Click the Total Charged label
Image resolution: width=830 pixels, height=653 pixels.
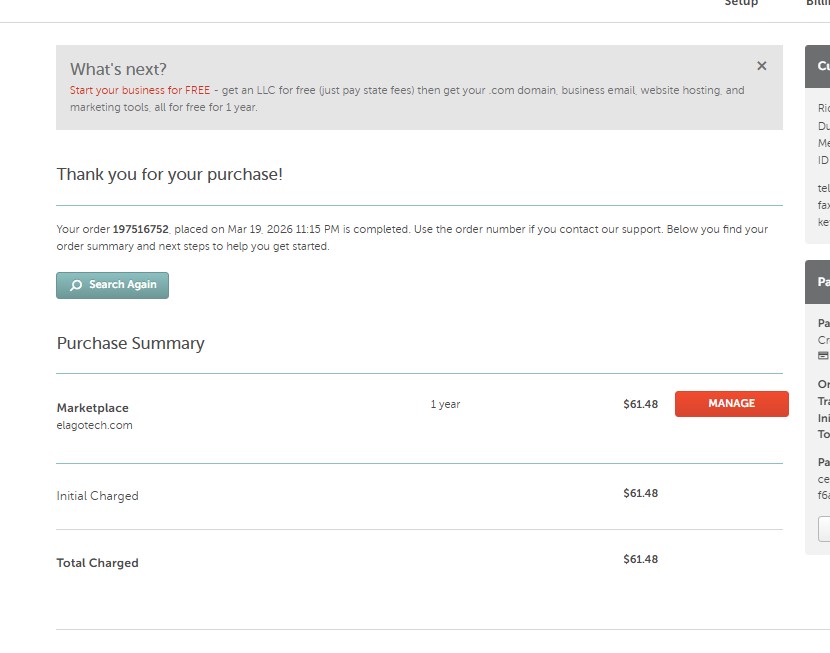pyautogui.click(x=97, y=563)
